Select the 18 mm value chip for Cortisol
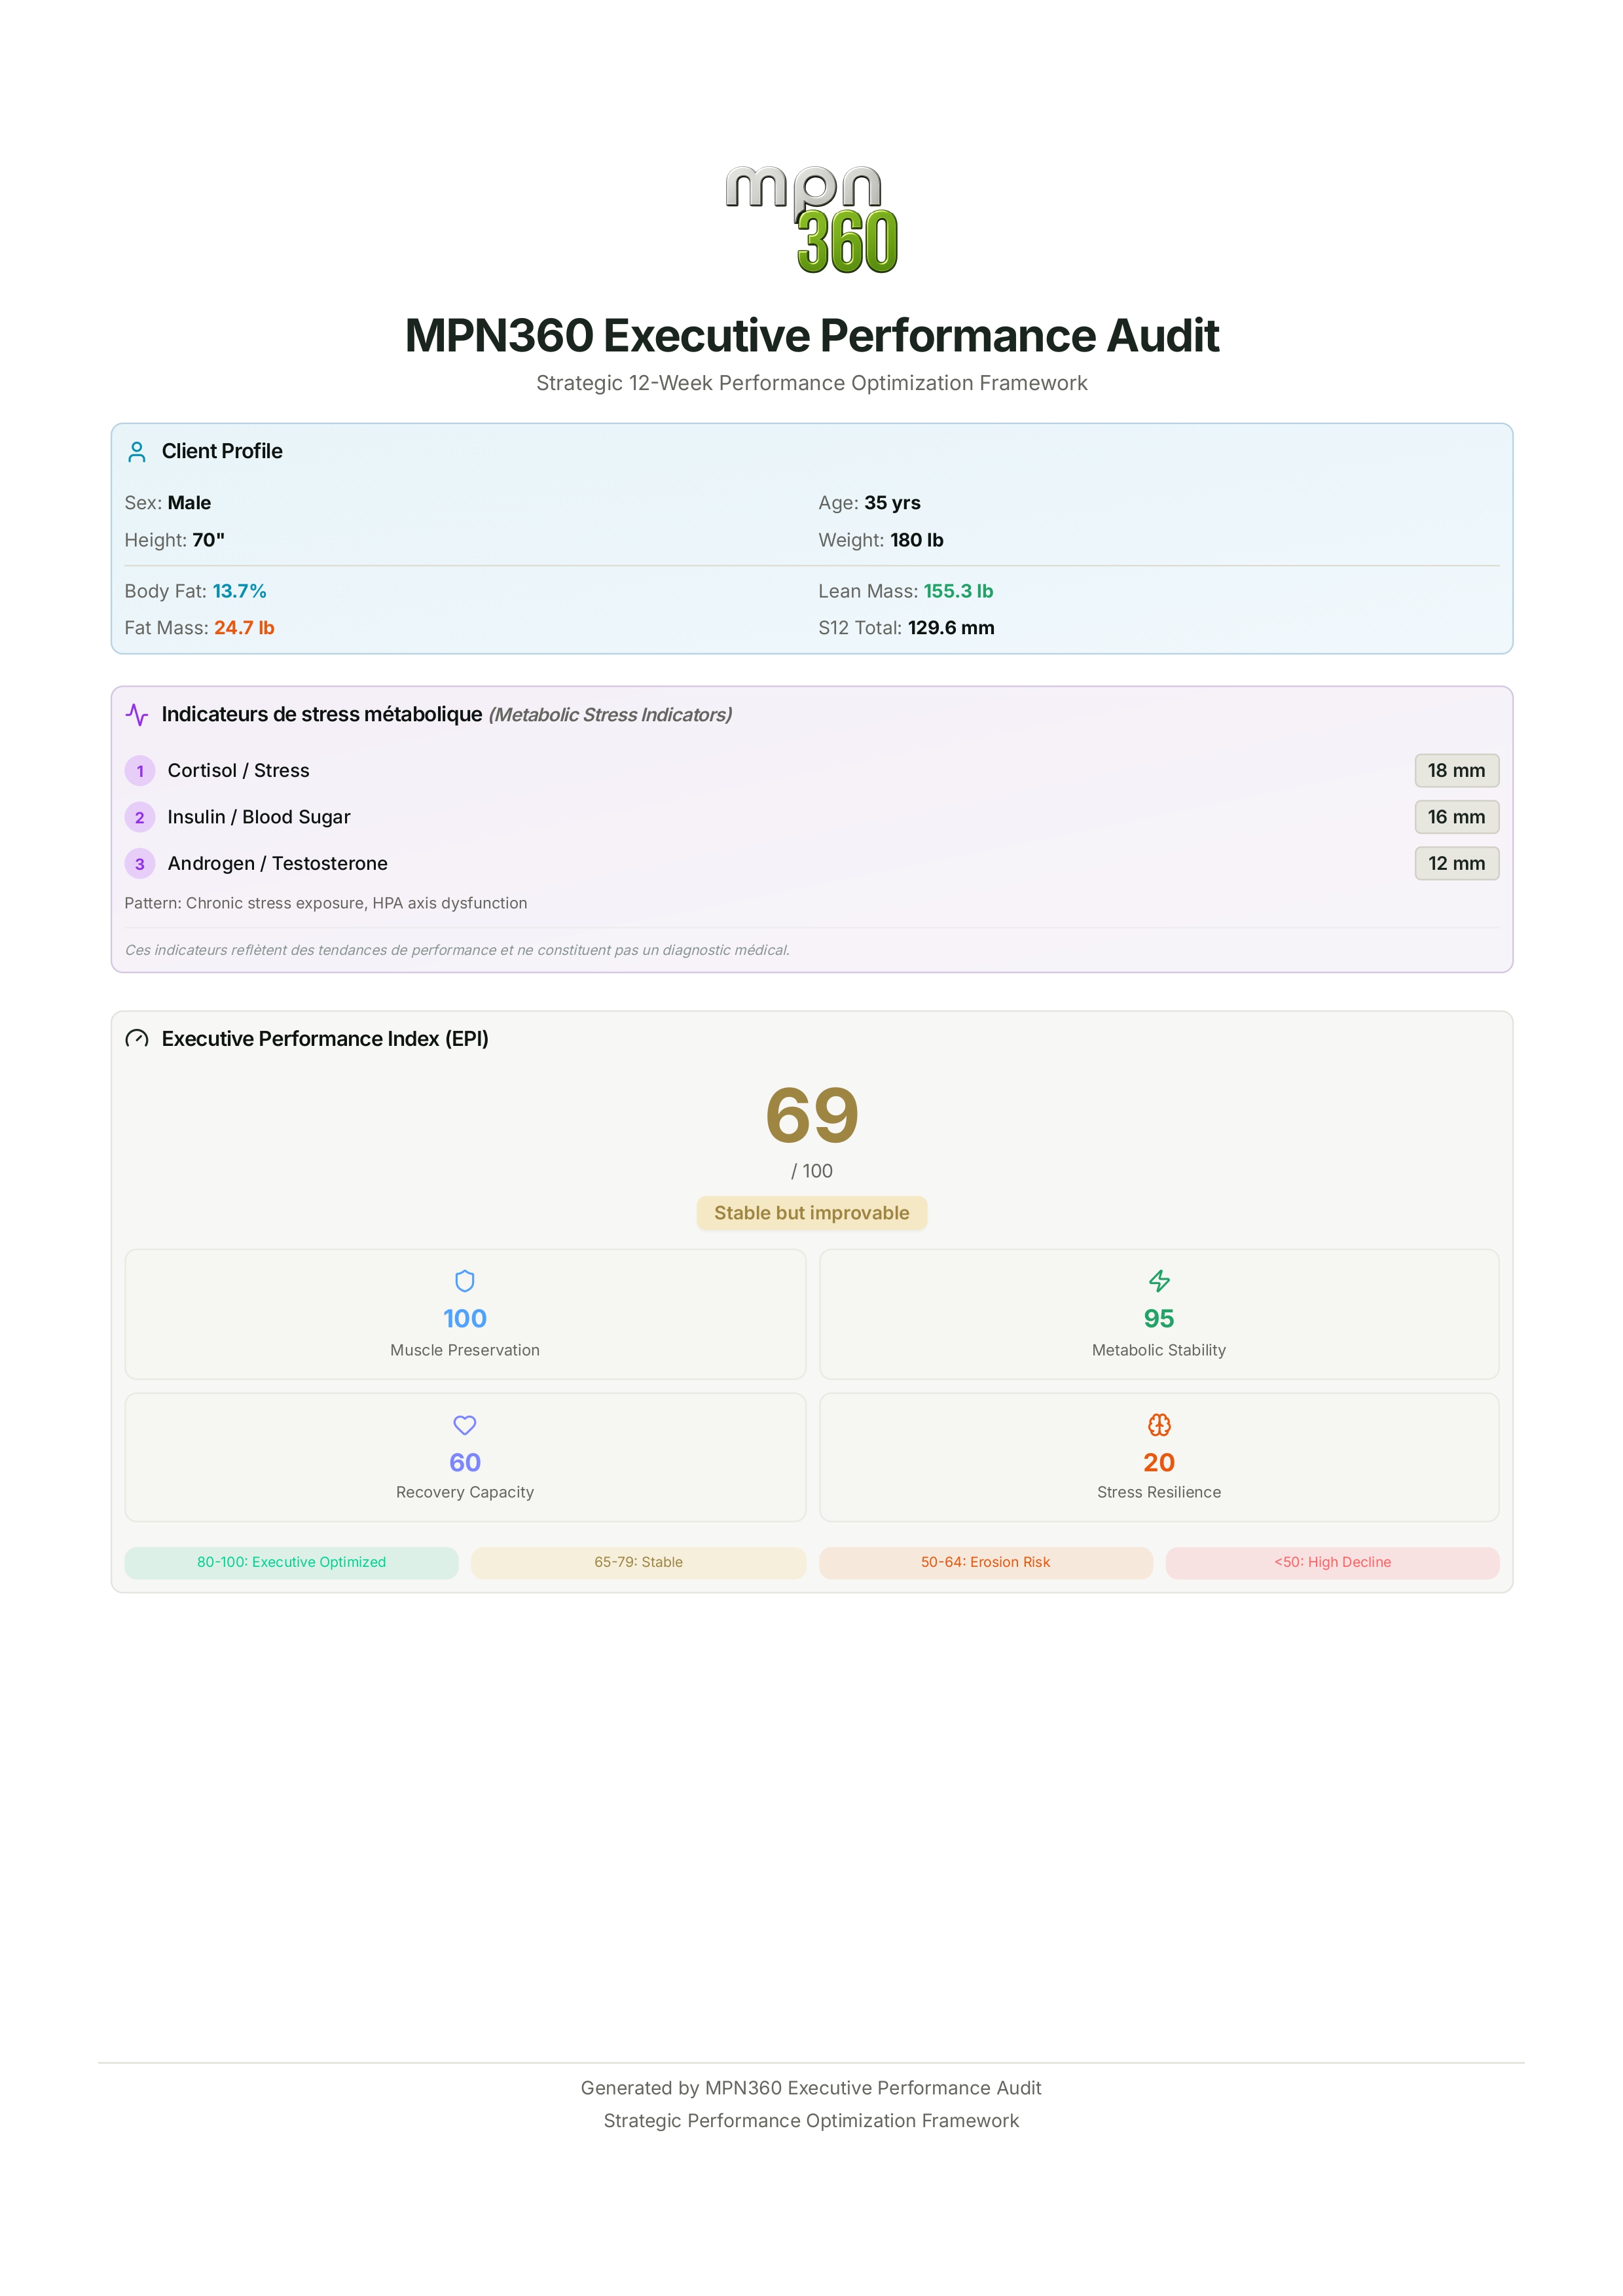 pyautogui.click(x=1456, y=771)
